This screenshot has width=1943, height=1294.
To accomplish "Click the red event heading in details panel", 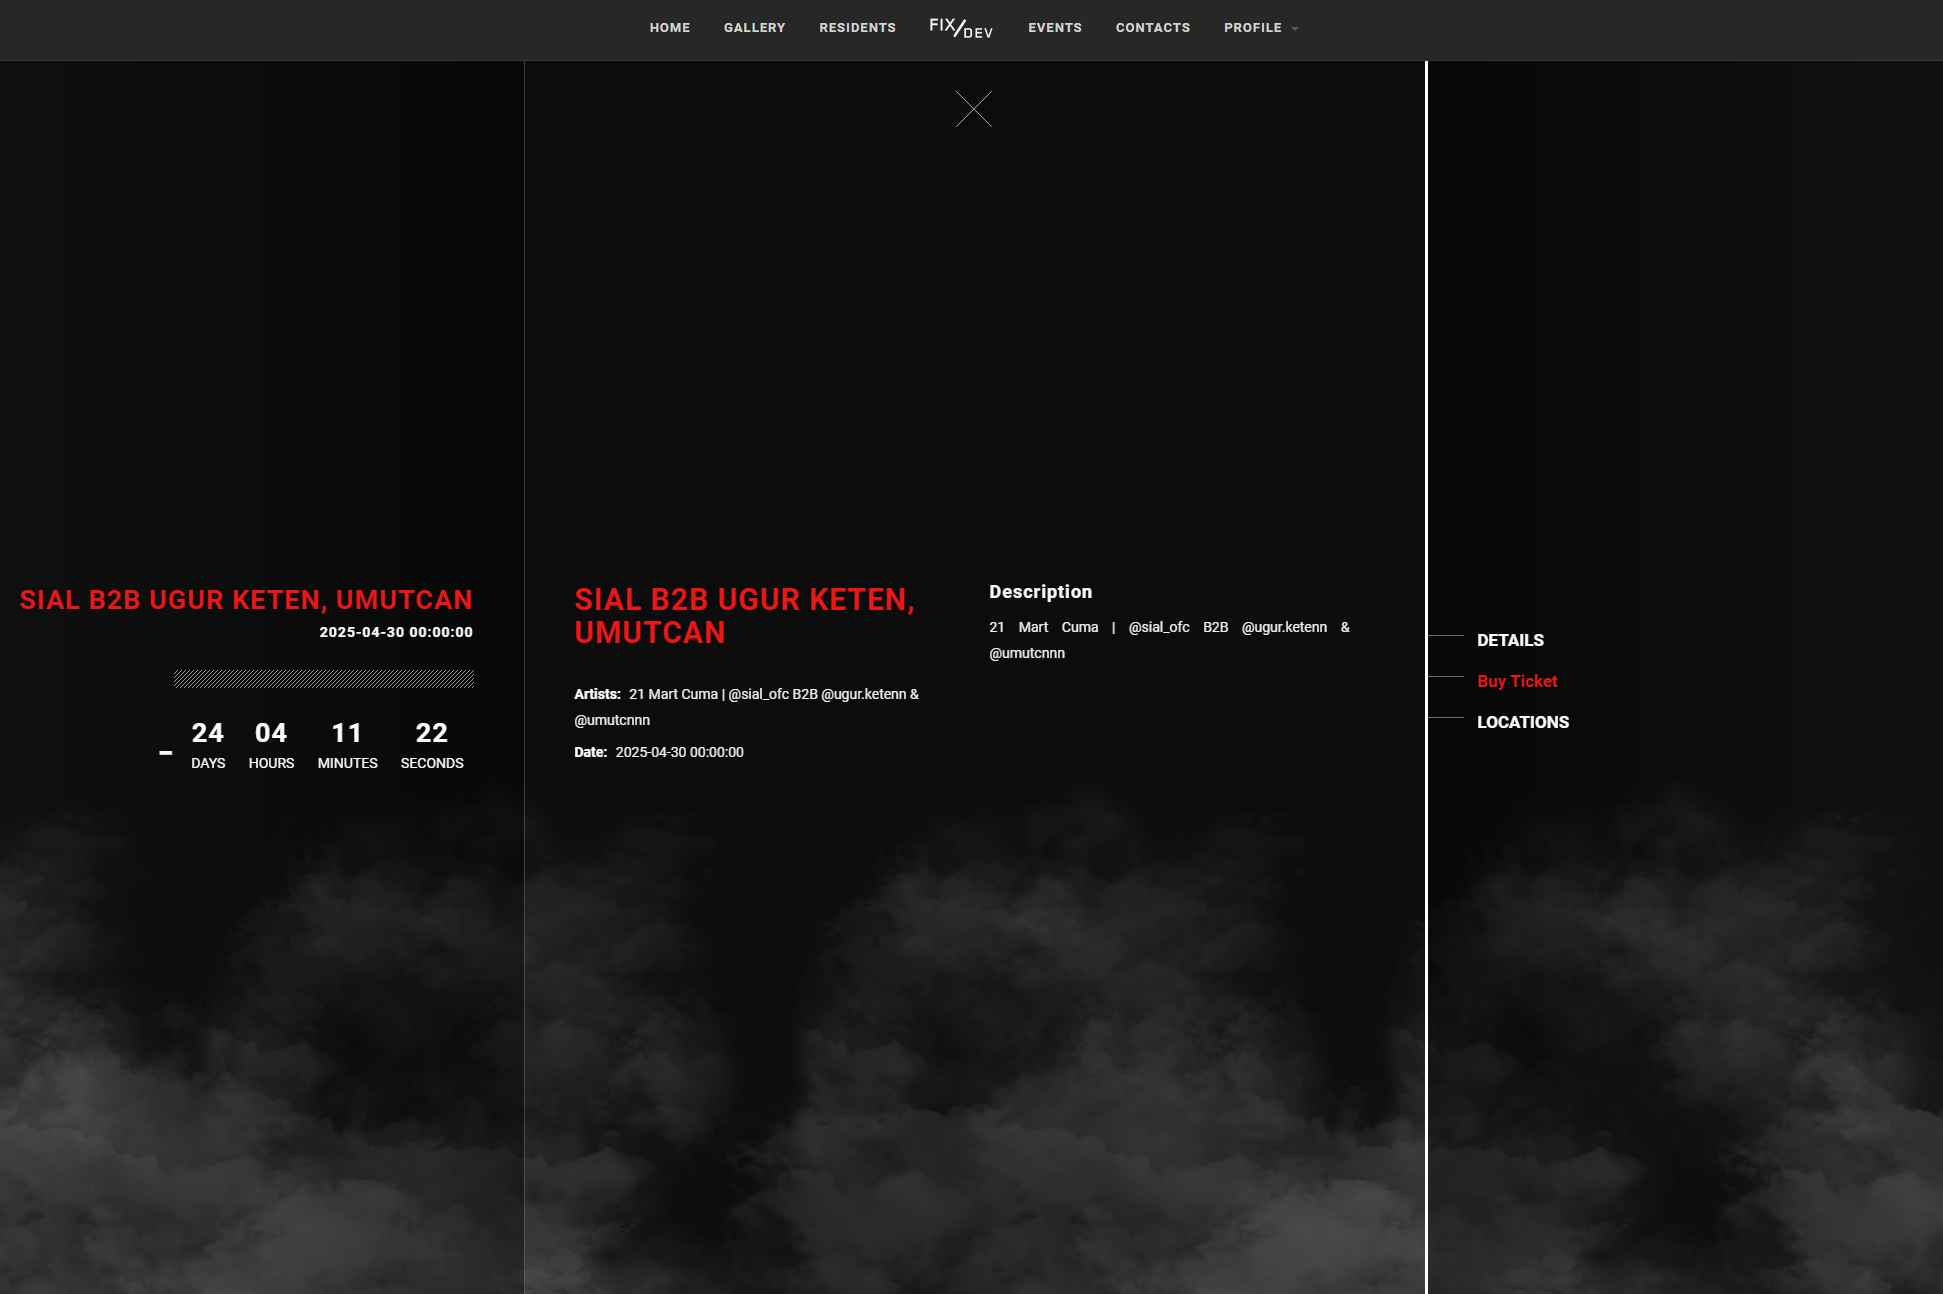I will coord(743,615).
